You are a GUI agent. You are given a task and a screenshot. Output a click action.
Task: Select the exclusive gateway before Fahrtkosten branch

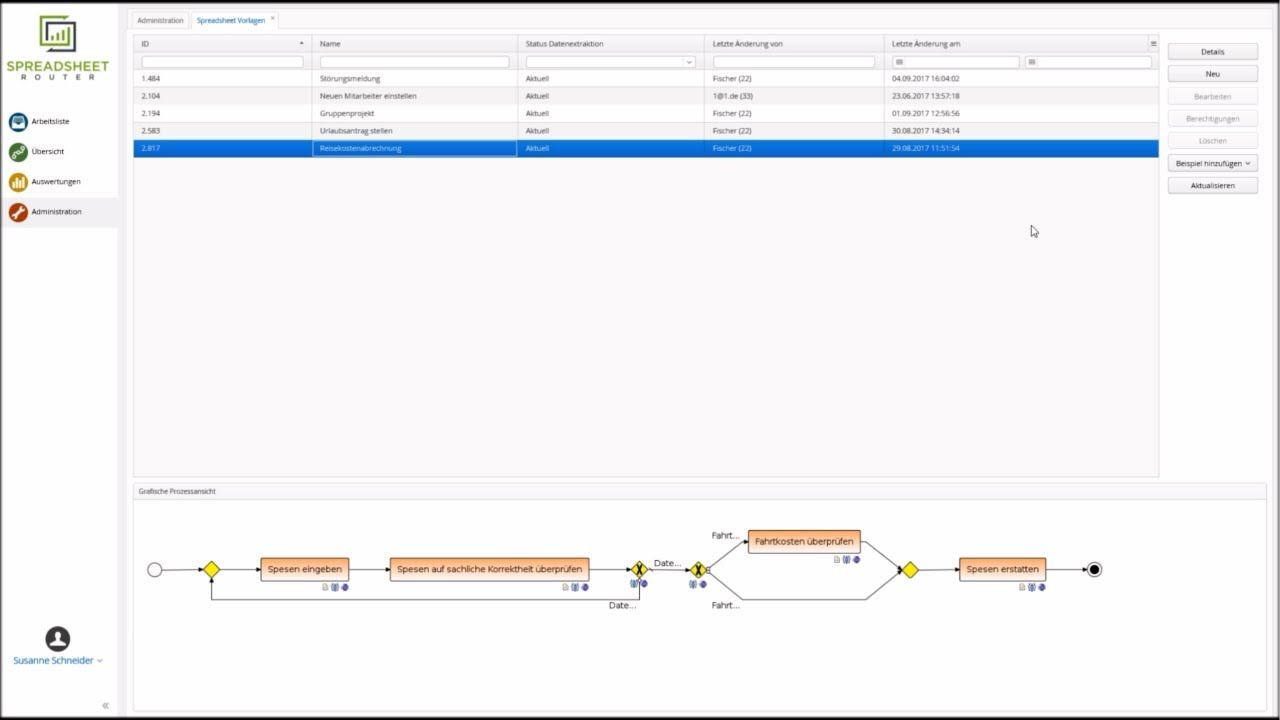pyautogui.click(x=698, y=570)
